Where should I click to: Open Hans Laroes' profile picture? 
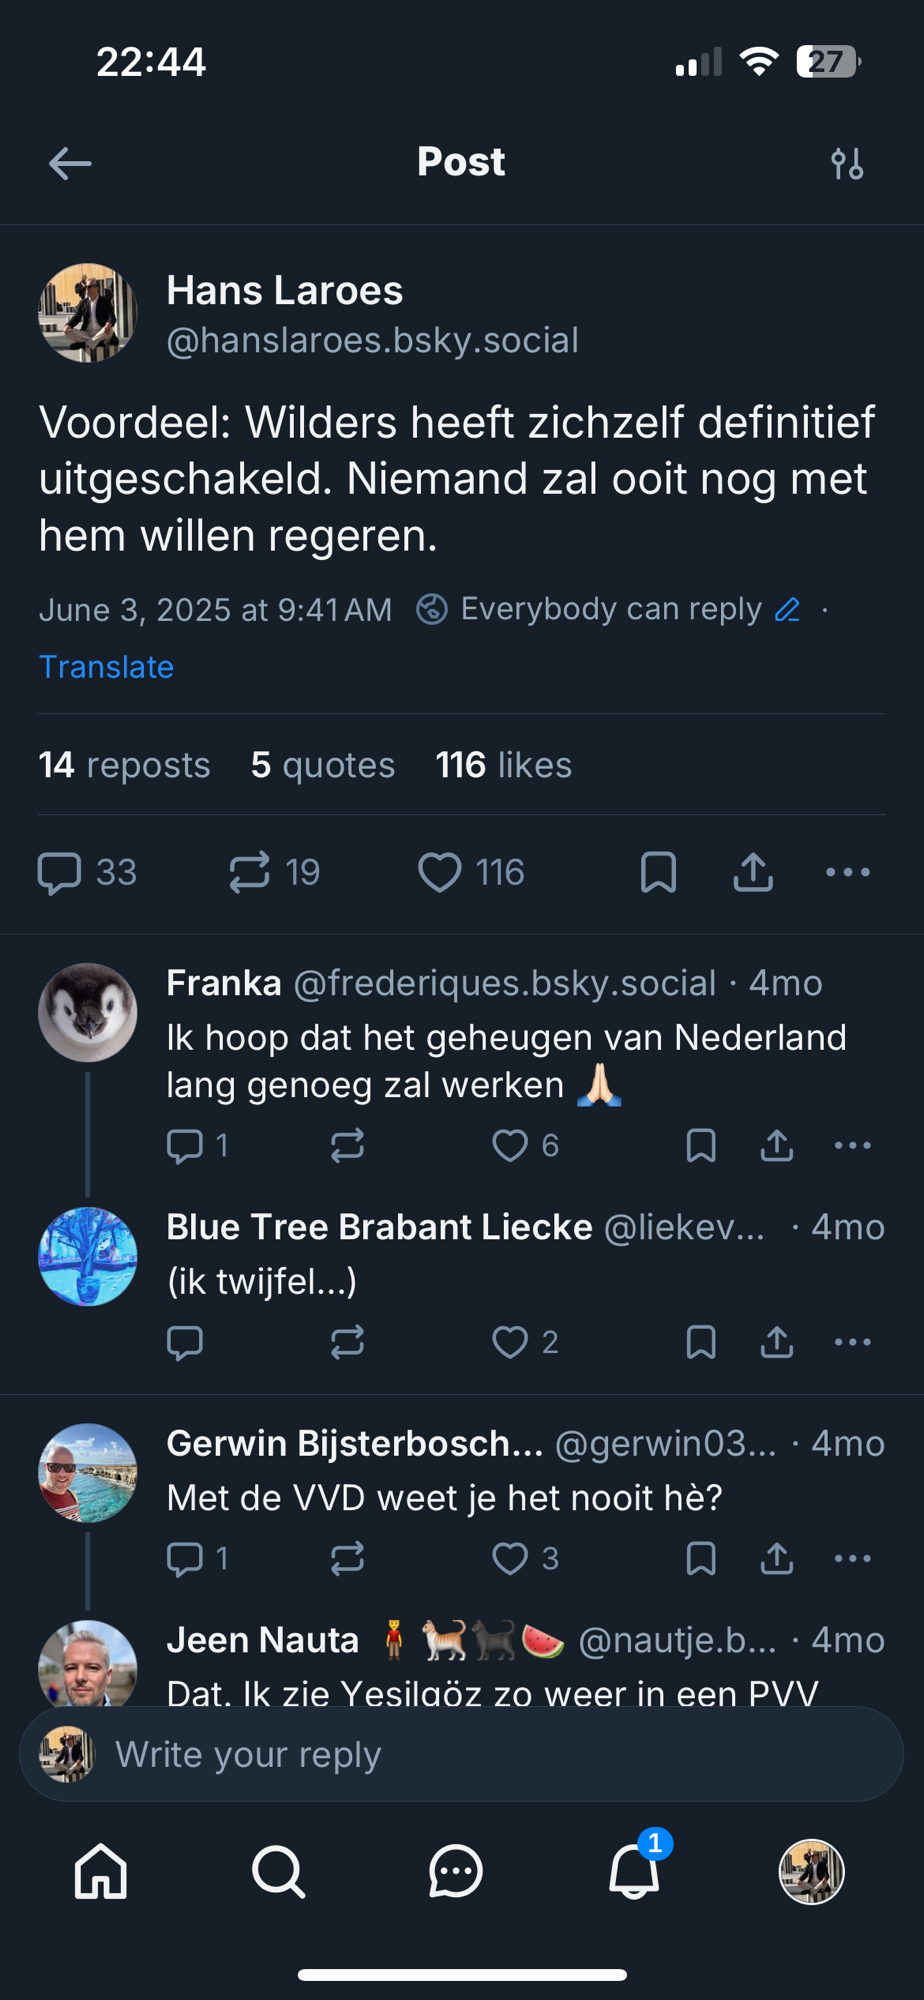[88, 313]
